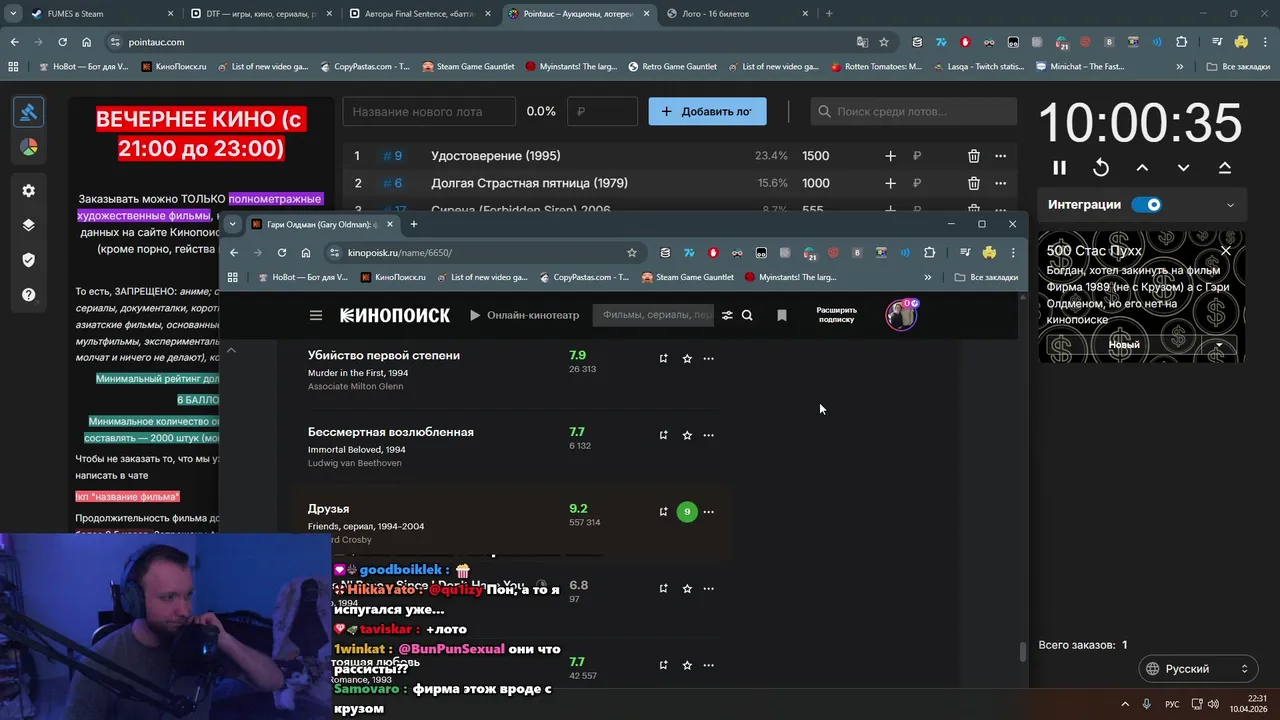Open the auction gavel page in Pointauc sidebar

[x=28, y=112]
